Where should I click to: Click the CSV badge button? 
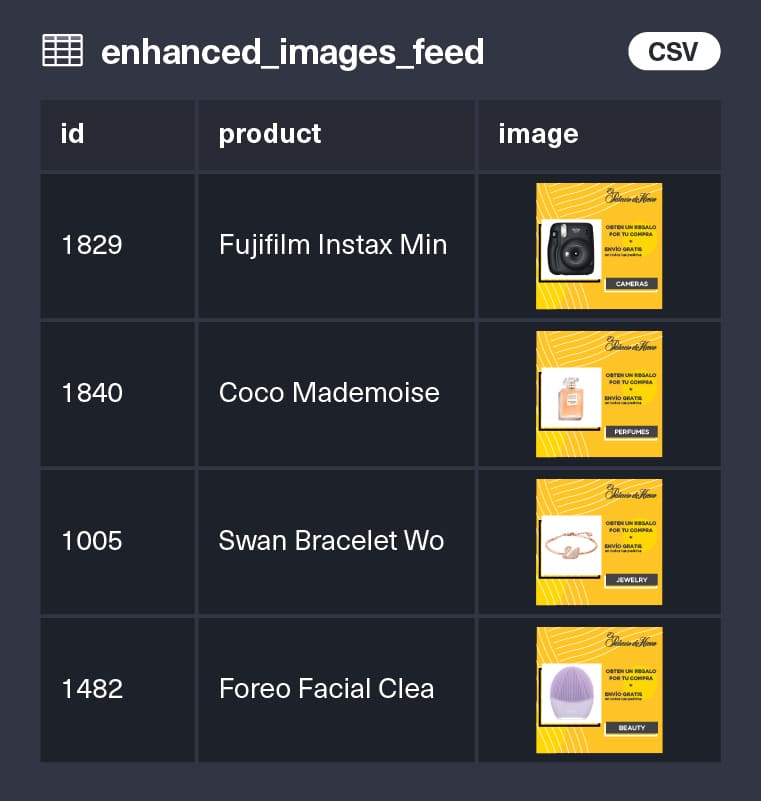click(674, 51)
